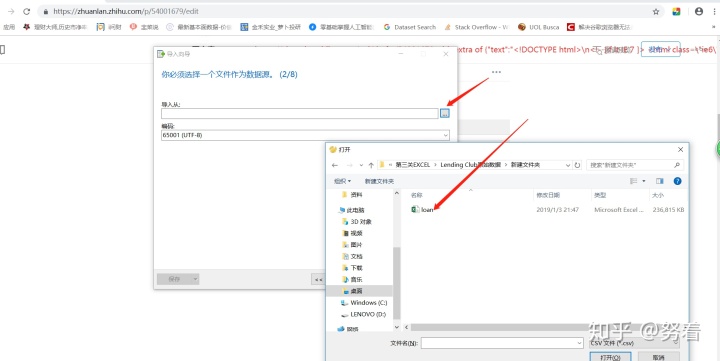This screenshot has height=361, width=720.
Task: Open the Organize menu in the file dialog
Action: point(342,181)
